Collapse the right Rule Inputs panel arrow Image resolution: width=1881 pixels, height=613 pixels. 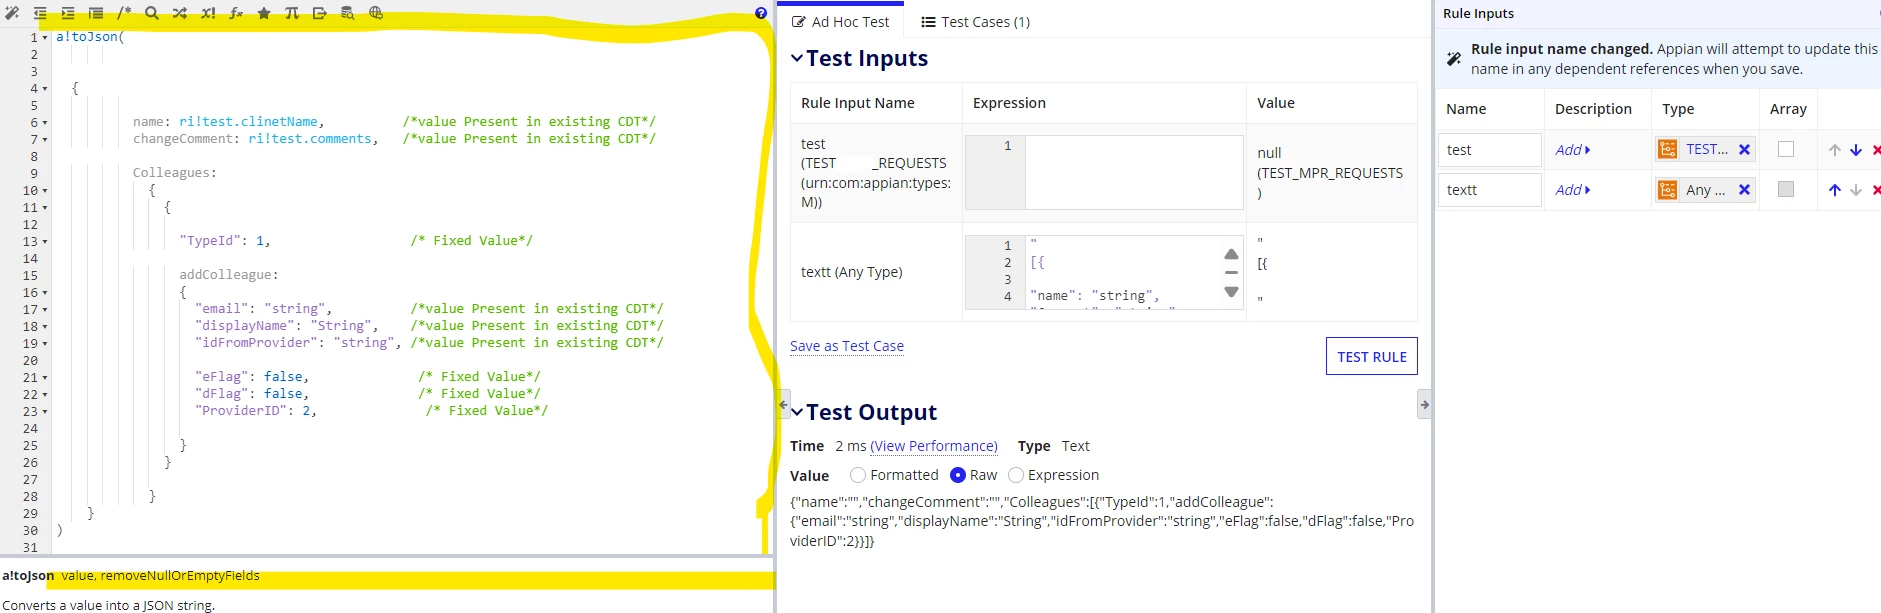tap(1424, 404)
